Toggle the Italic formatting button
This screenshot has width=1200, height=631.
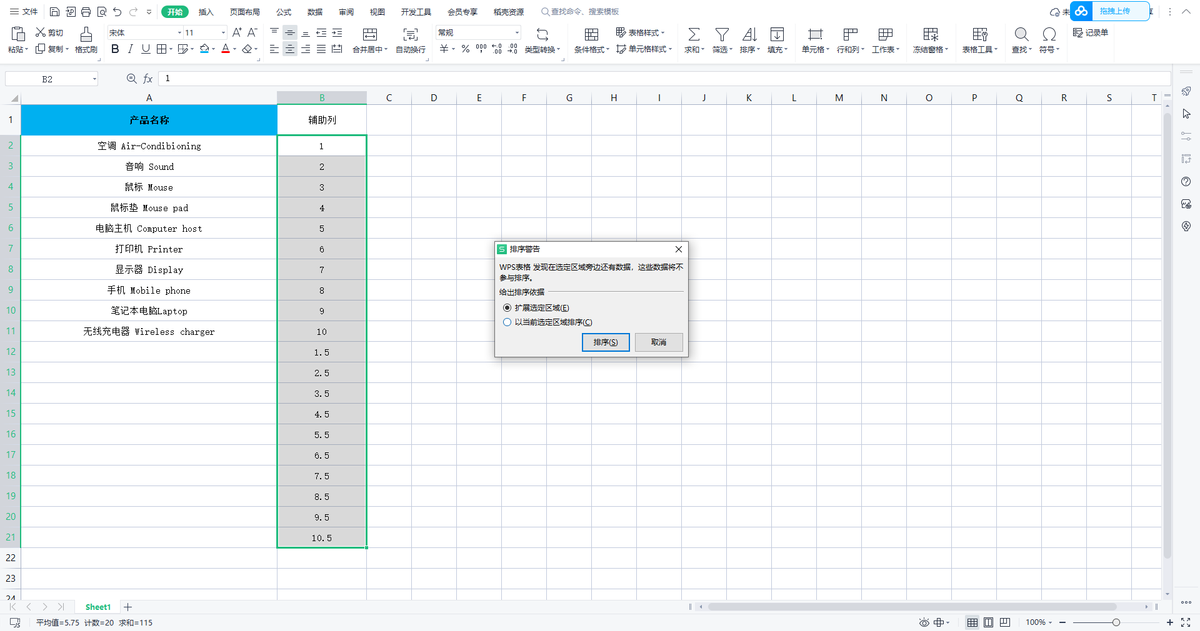pos(131,48)
